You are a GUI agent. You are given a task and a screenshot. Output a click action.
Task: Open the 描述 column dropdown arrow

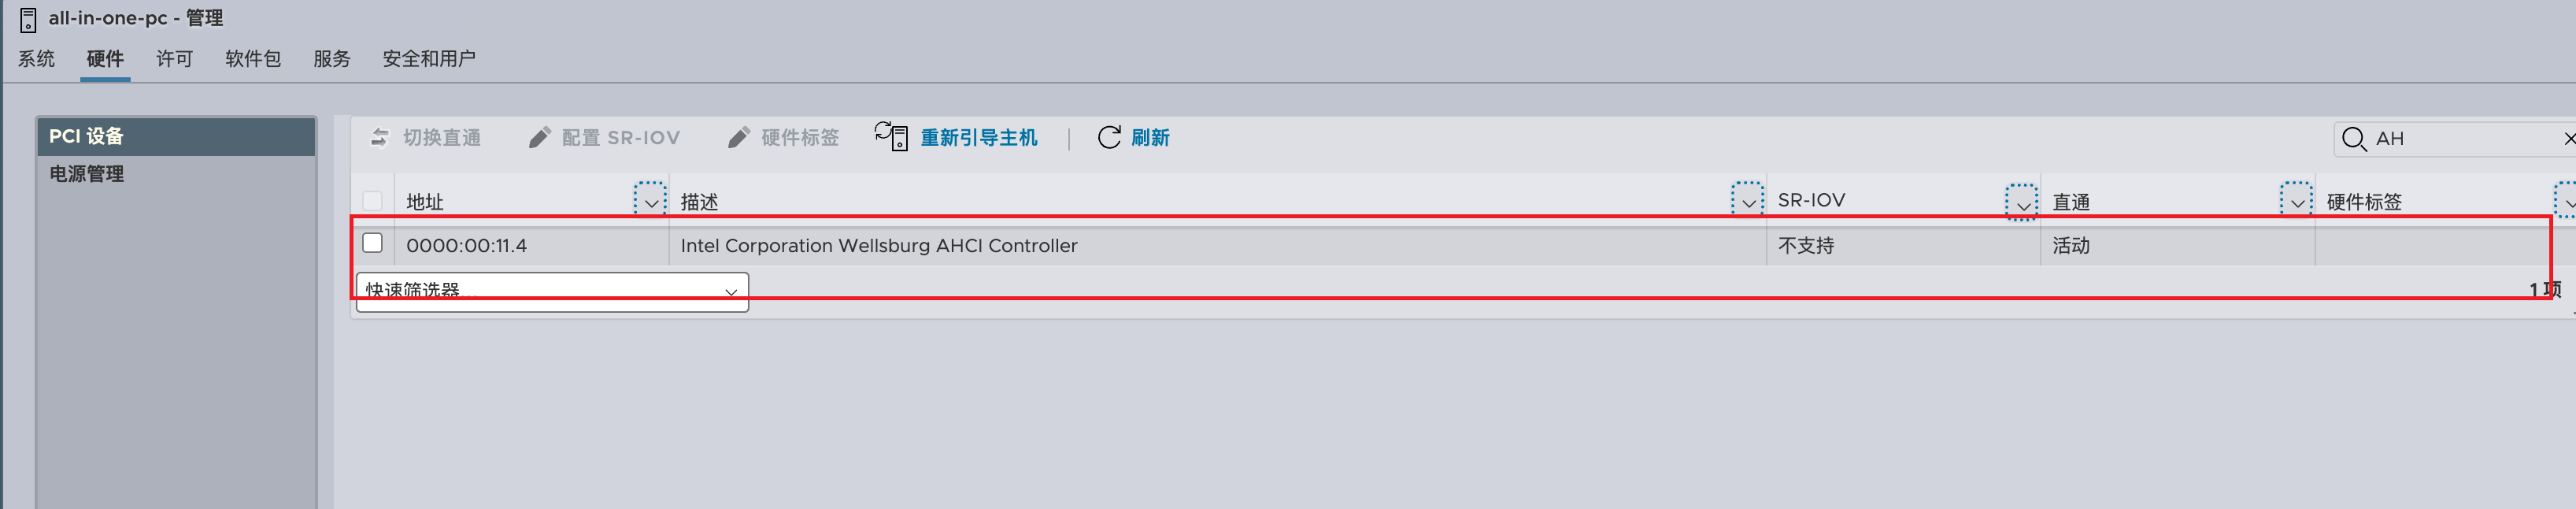[x=1747, y=199]
